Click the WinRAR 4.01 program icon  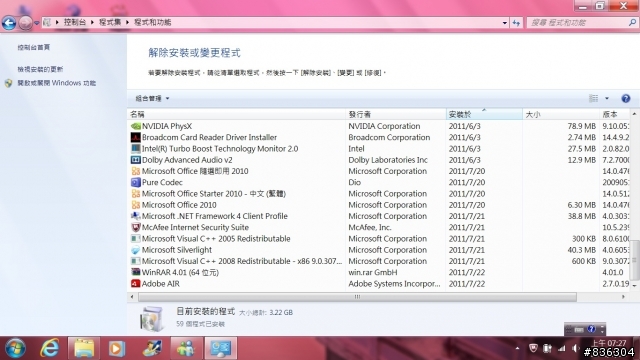point(136,272)
